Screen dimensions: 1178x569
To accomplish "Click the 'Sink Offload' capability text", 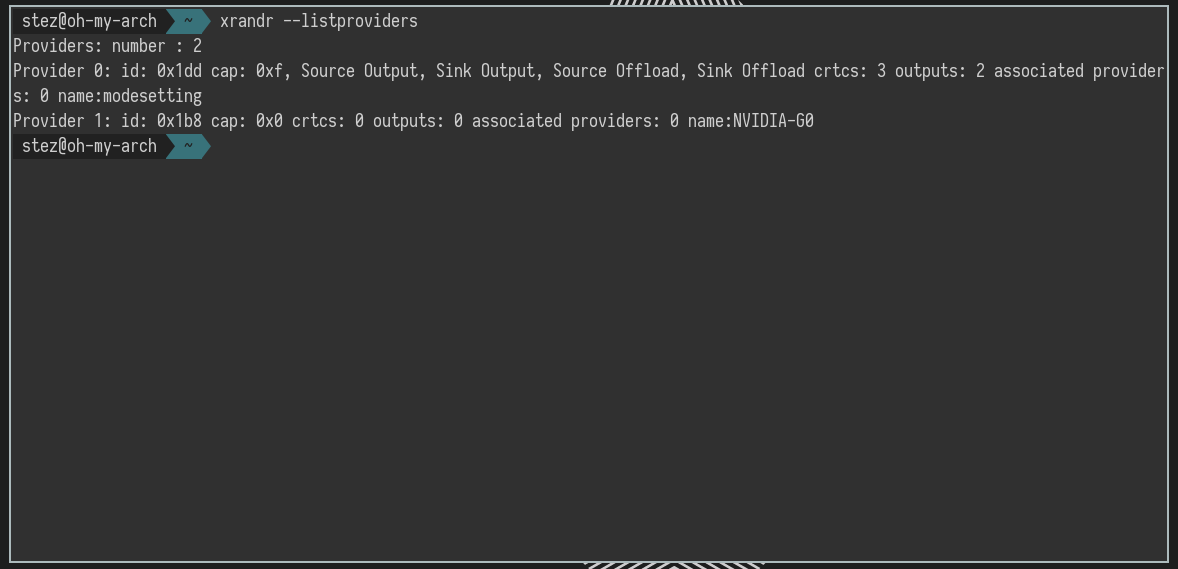I will click(x=750, y=71).
